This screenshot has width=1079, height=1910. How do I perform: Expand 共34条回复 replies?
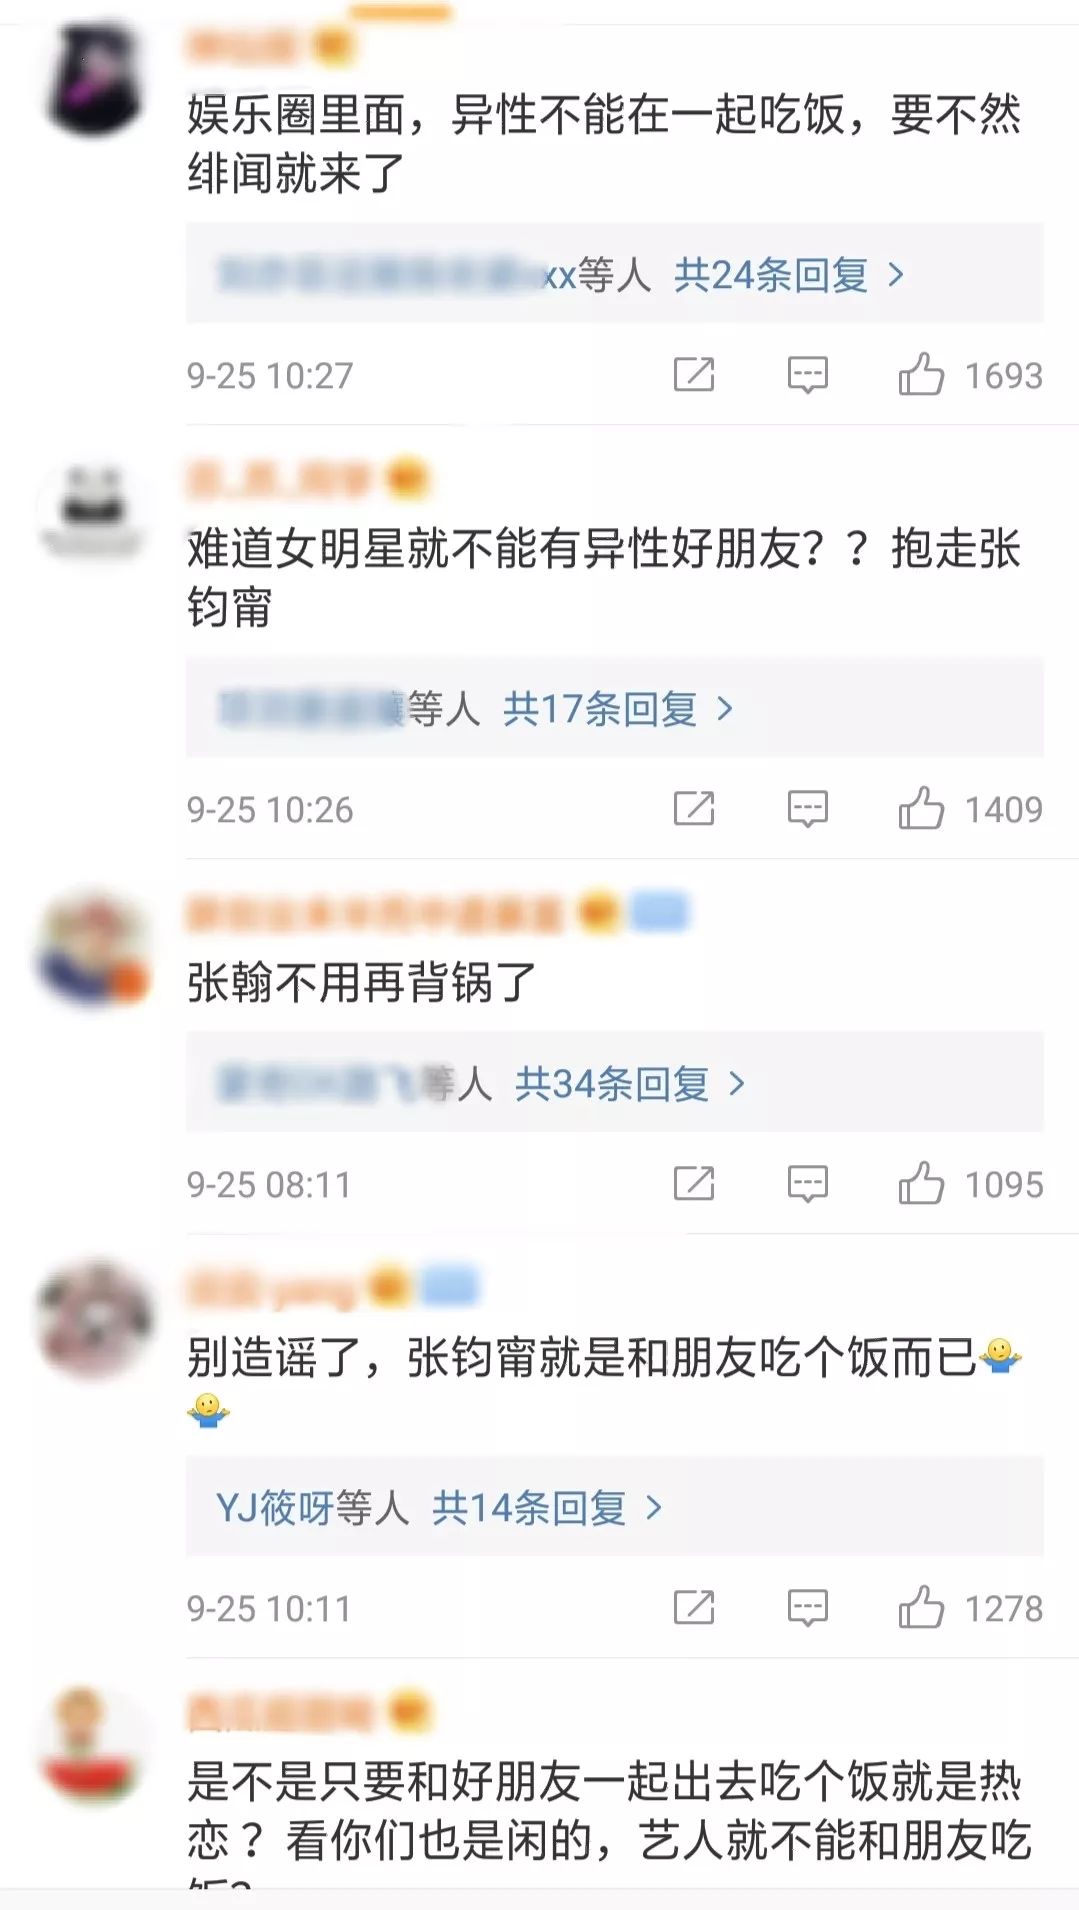click(x=629, y=1083)
